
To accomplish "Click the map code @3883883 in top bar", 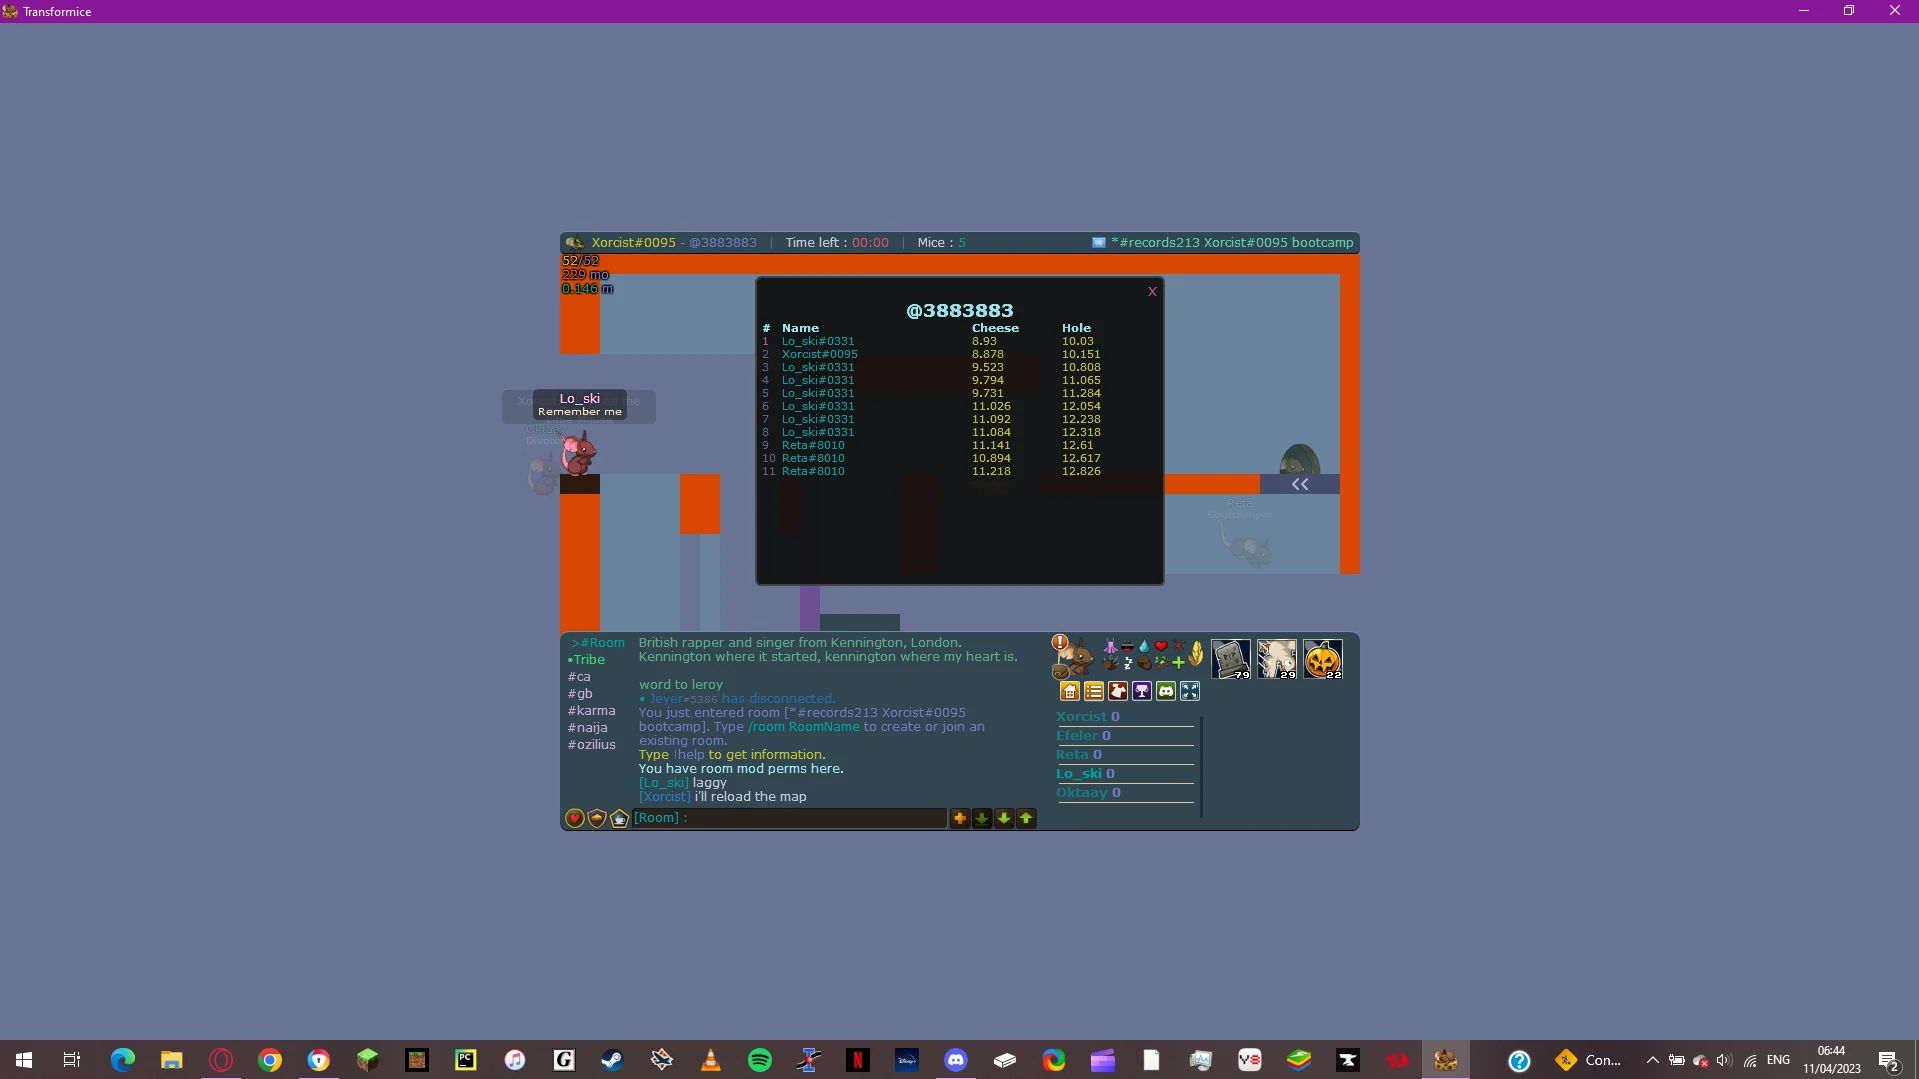I will 723,243.
